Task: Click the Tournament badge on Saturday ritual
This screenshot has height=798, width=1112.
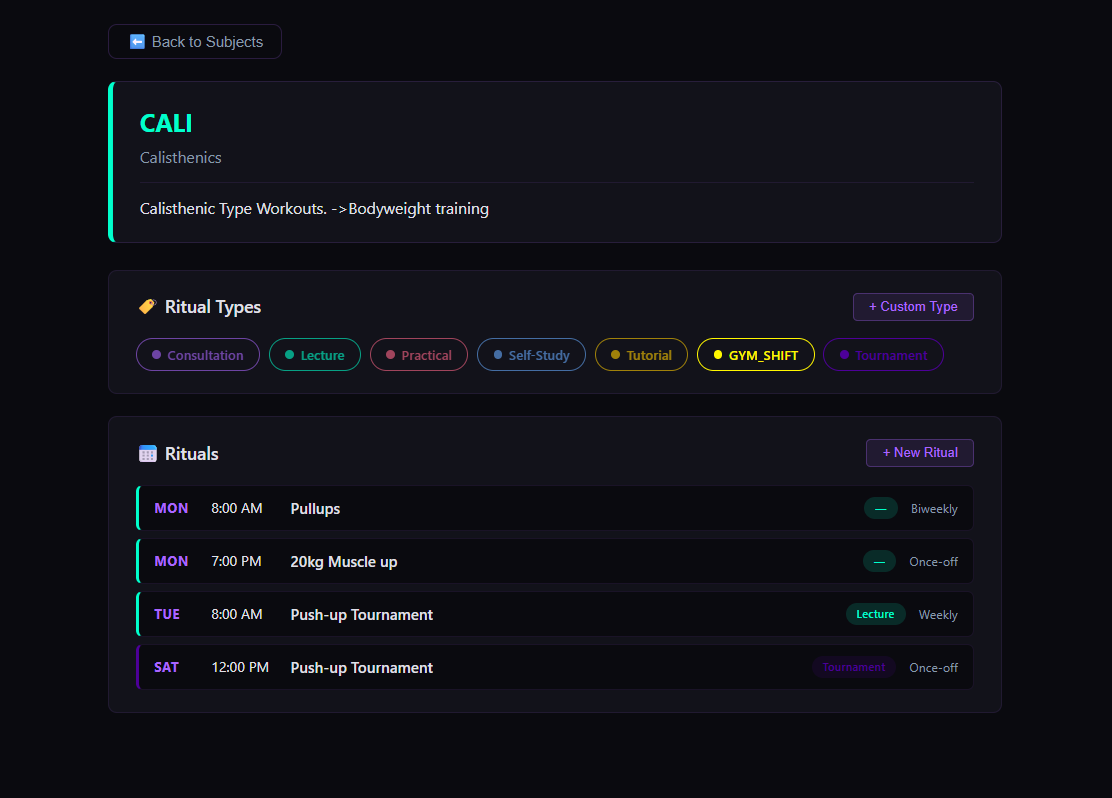Action: 854,667
